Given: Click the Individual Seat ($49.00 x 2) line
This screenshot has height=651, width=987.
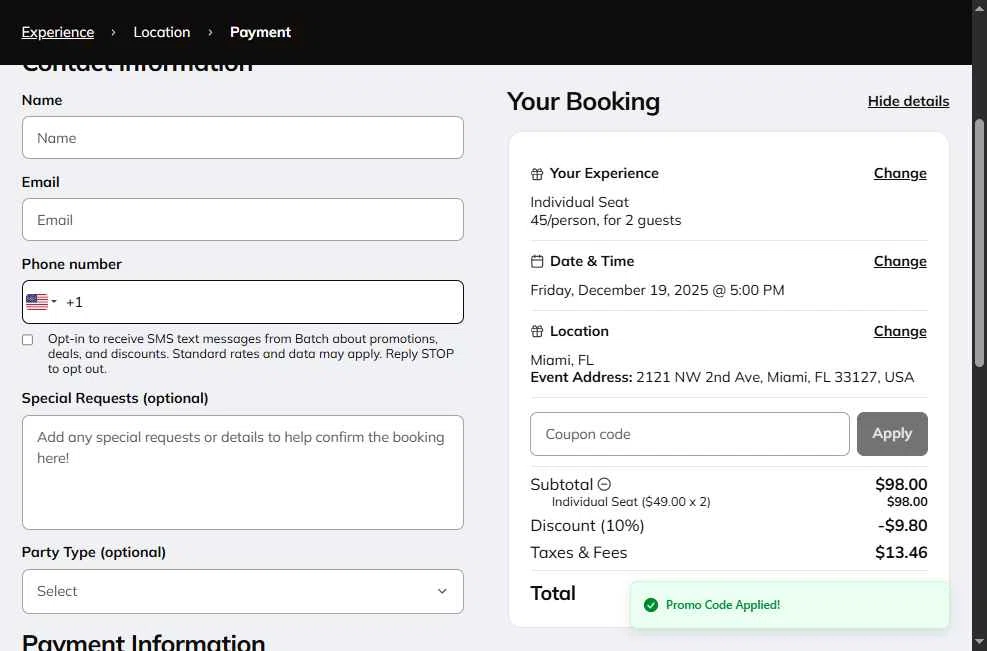Looking at the screenshot, I should pyautogui.click(x=631, y=502).
